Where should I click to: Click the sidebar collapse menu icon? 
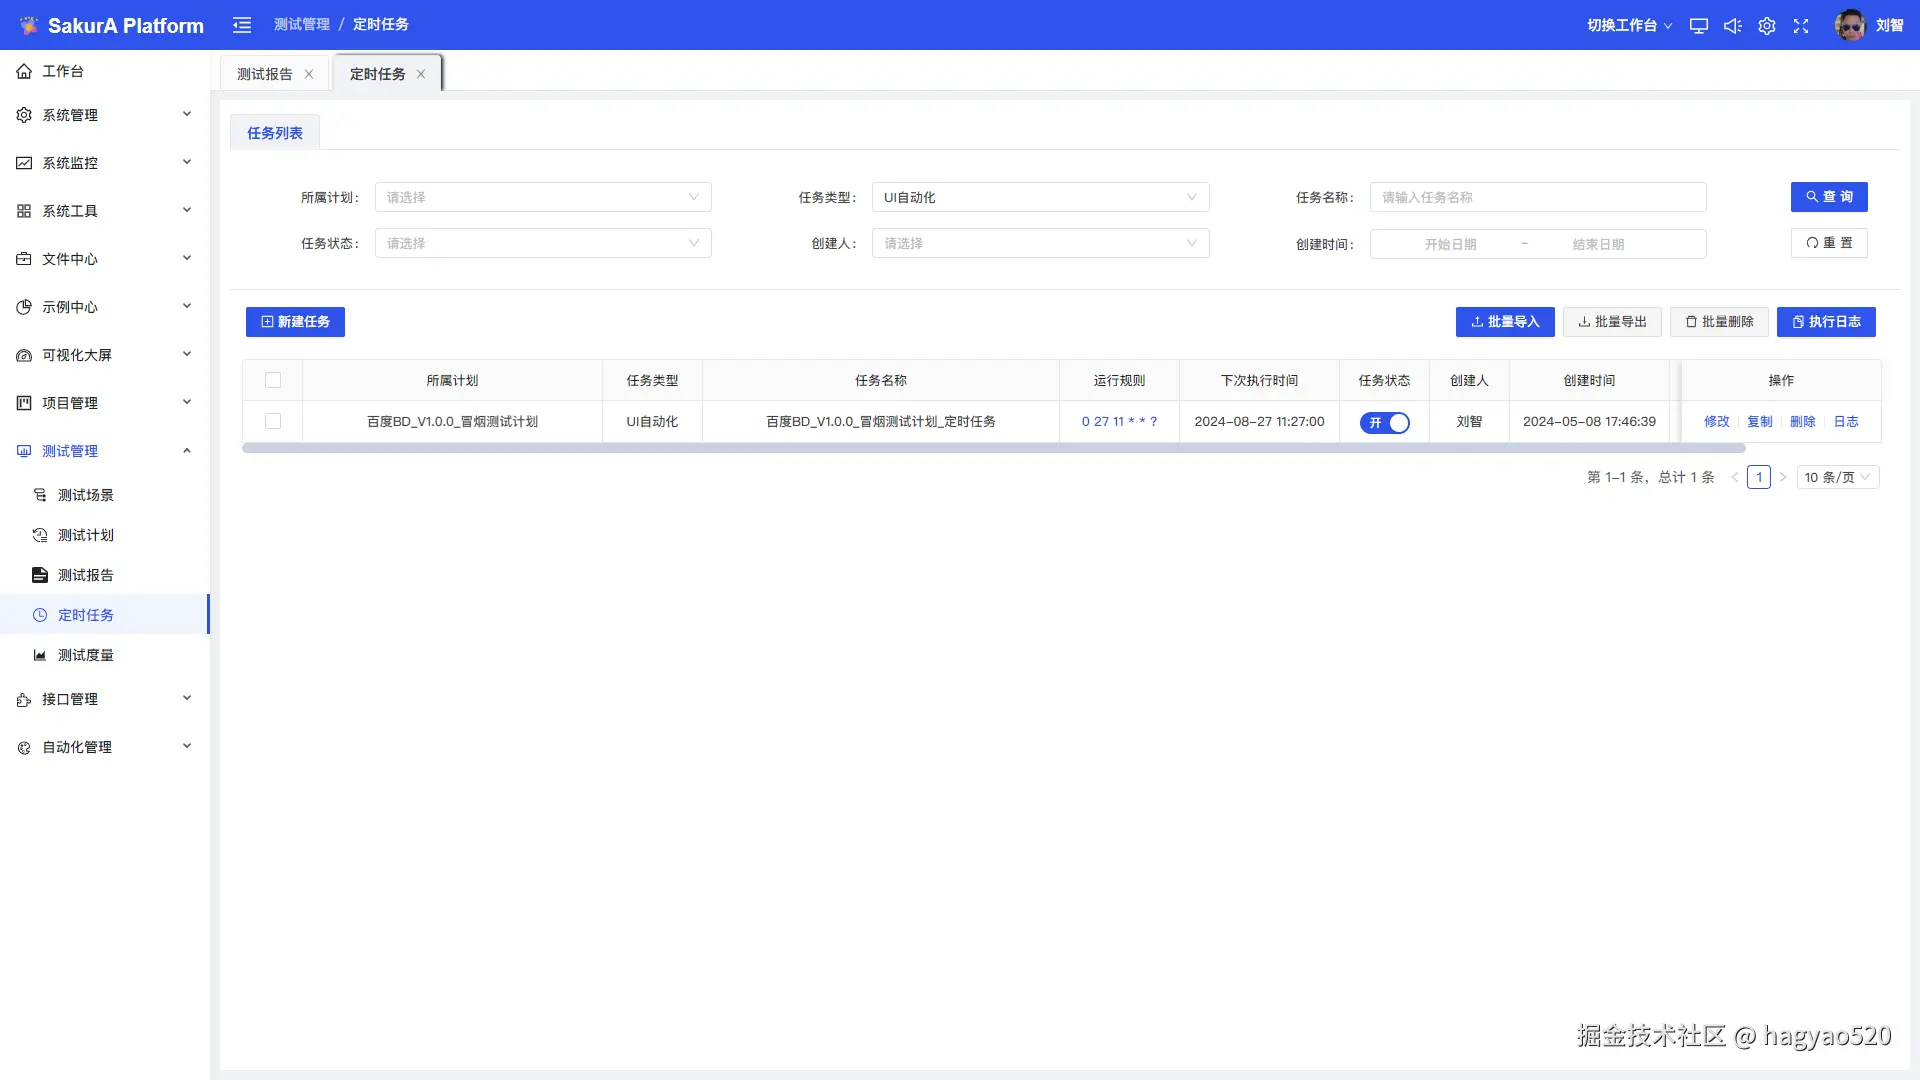242,25
